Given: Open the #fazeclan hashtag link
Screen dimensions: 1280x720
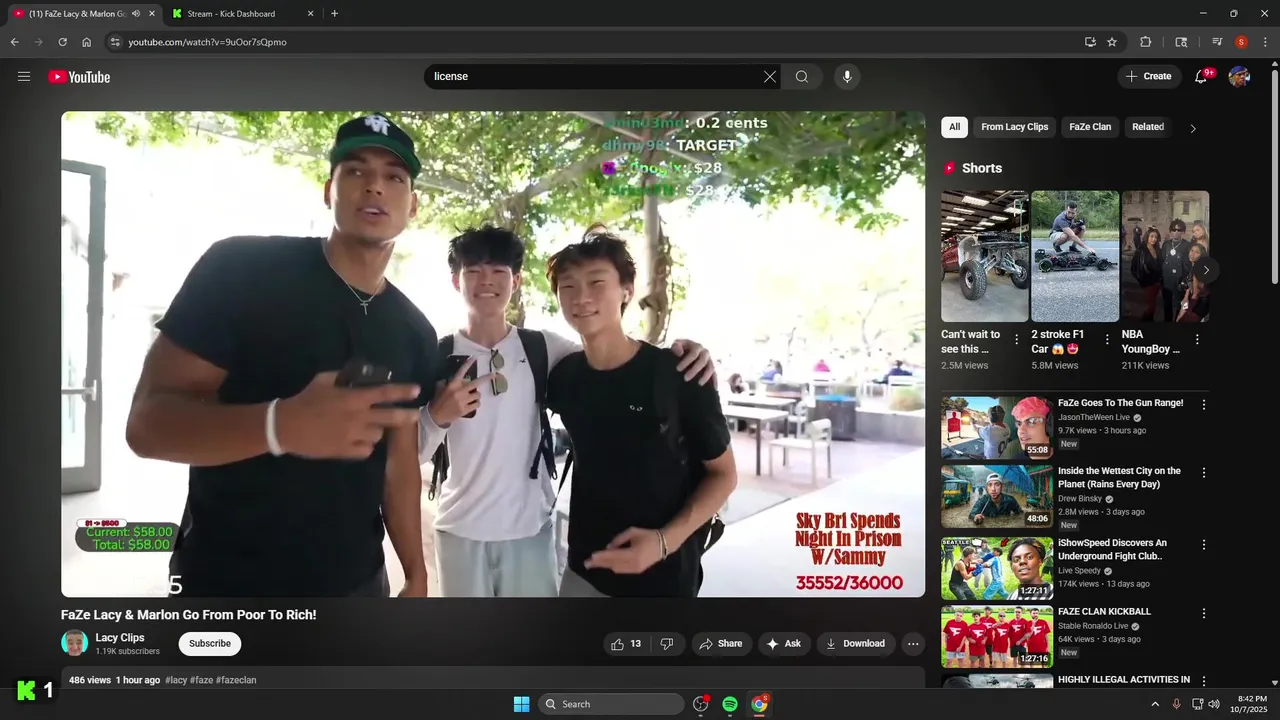Looking at the screenshot, I should pyautogui.click(x=236, y=680).
